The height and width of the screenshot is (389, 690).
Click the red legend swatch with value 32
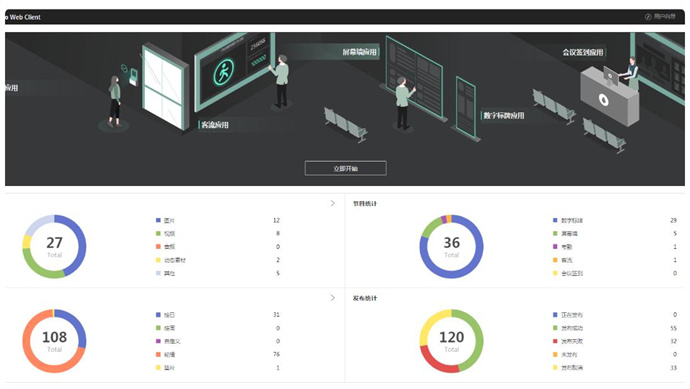pos(555,341)
